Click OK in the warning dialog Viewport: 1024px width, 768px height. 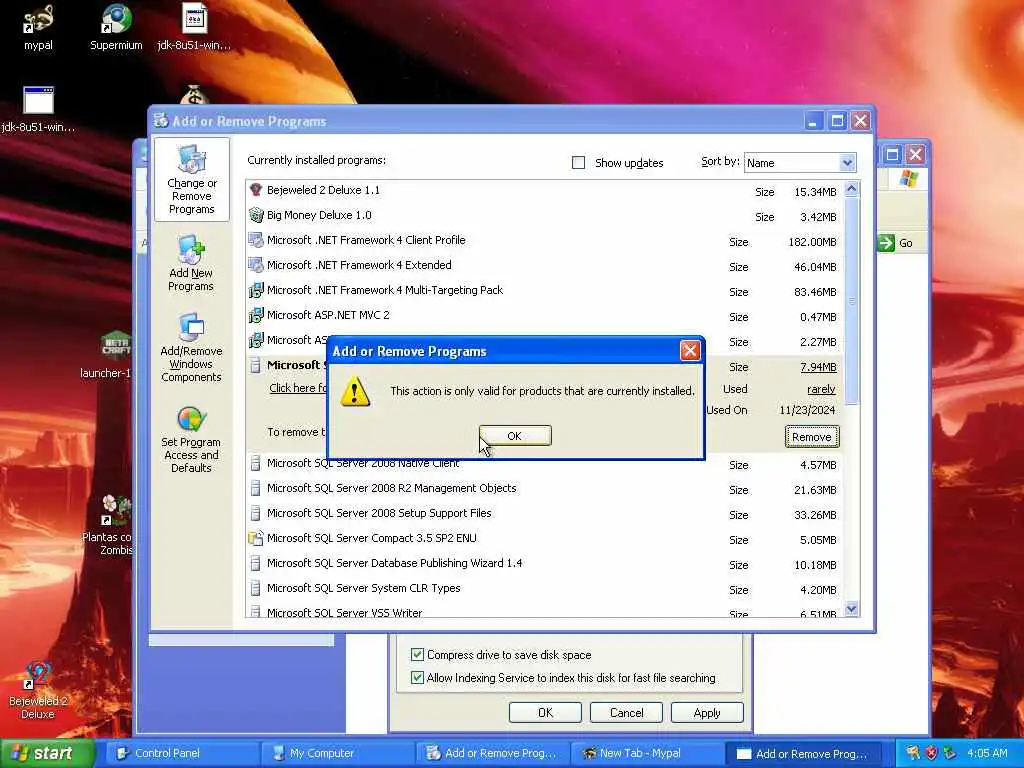(515, 436)
